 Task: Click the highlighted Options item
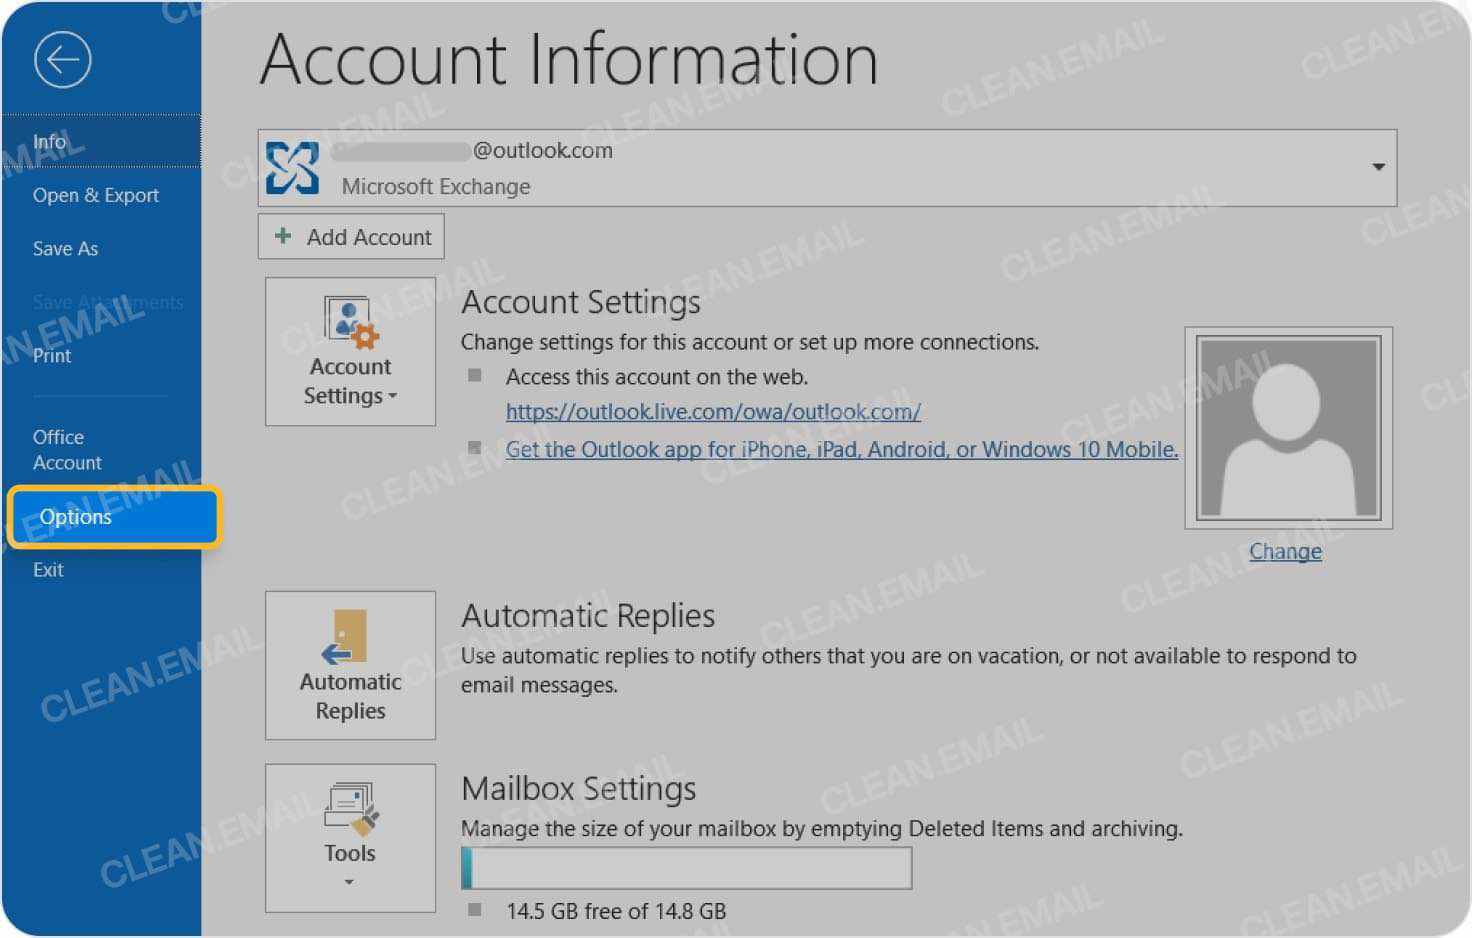coord(75,517)
